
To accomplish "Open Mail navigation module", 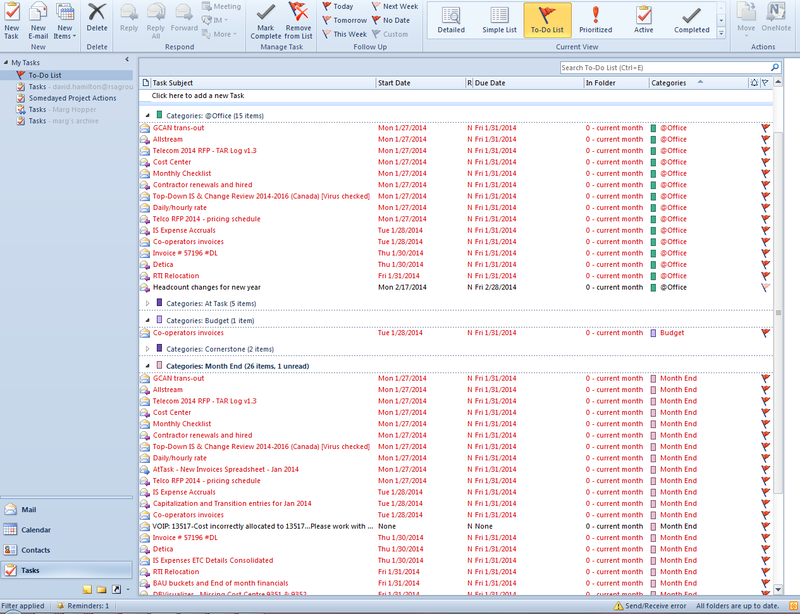I will (66, 509).
